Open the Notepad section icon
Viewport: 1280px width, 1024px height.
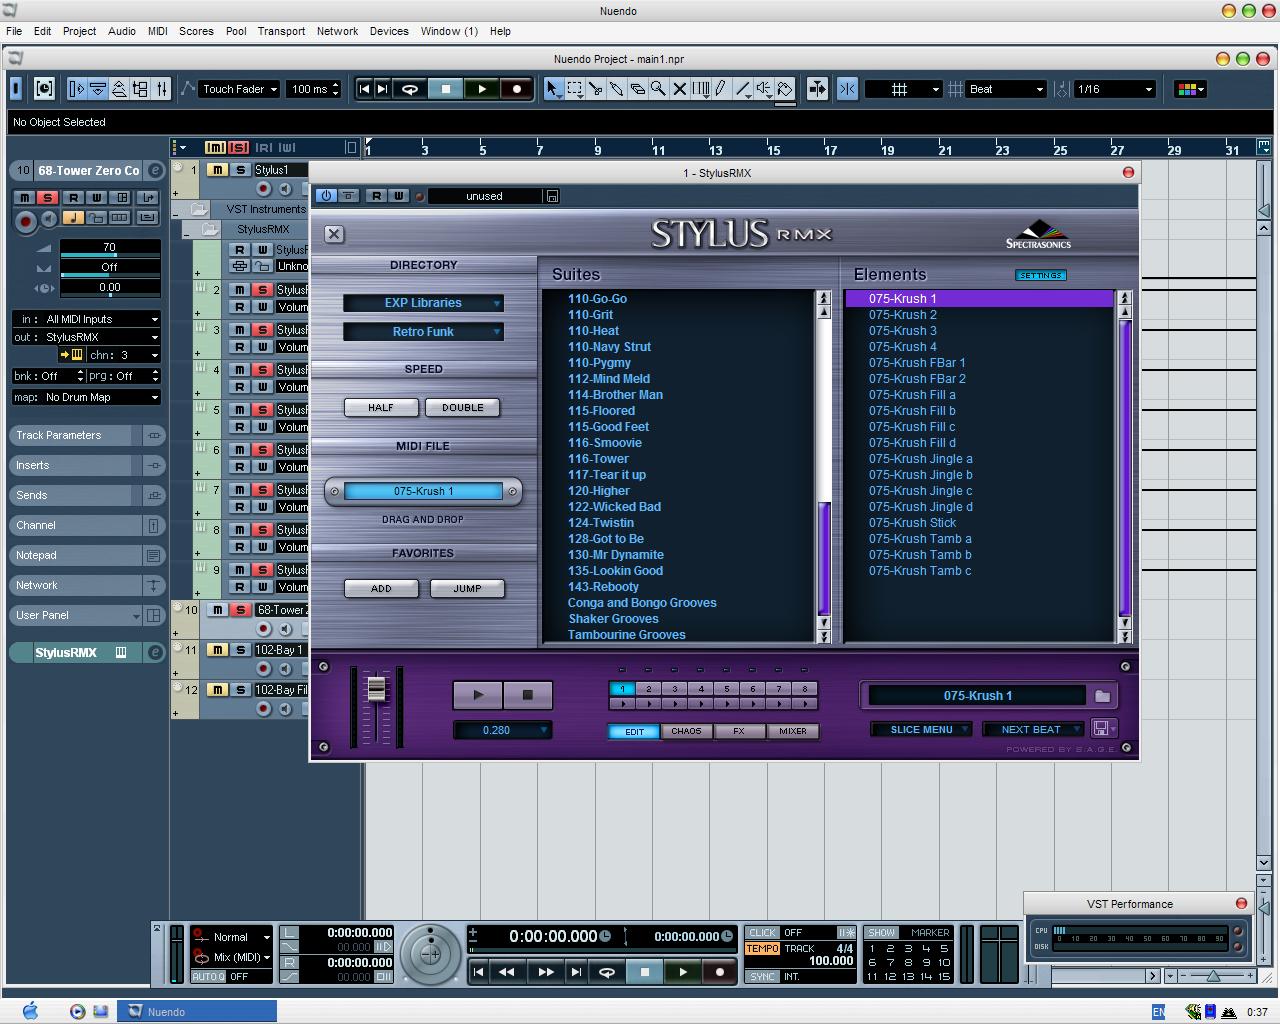point(154,555)
